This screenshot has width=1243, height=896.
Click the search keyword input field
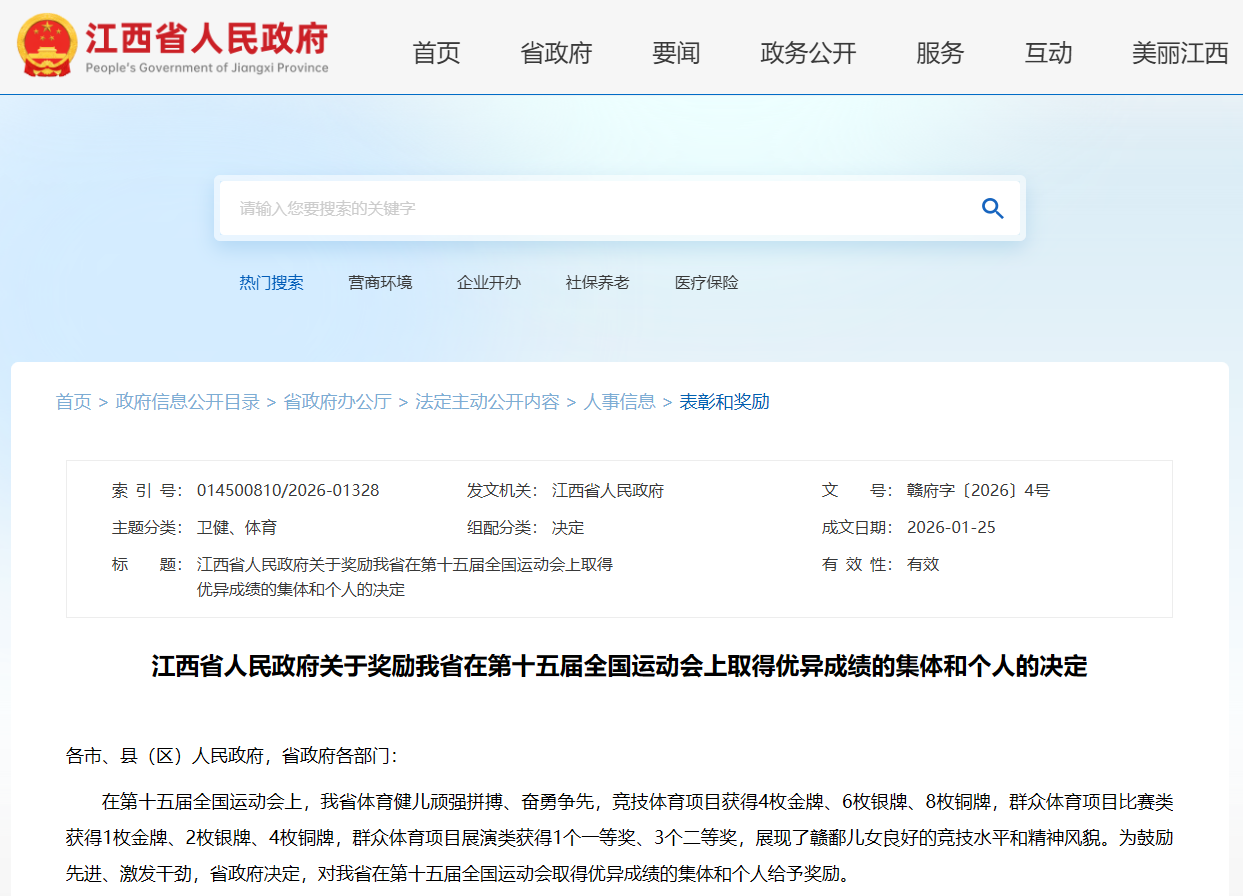click(x=600, y=208)
